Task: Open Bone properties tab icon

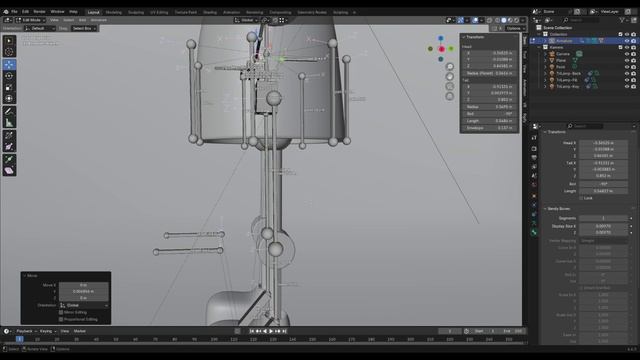Action: point(534,232)
